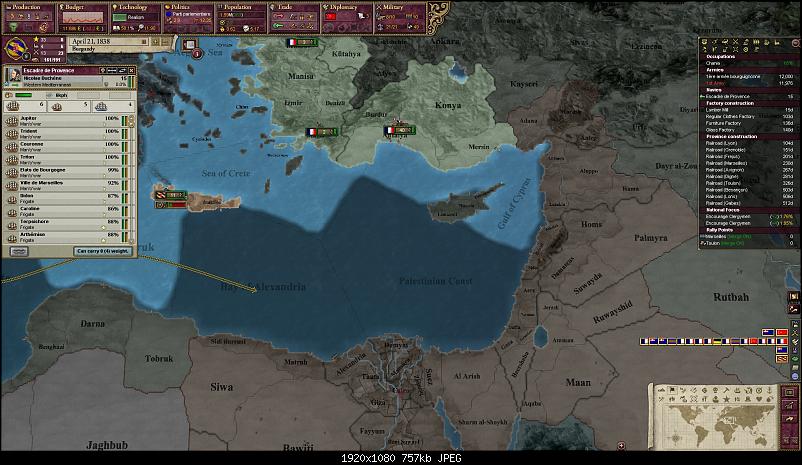
Task: Decrease game speed with the minus button
Action: tap(167, 41)
